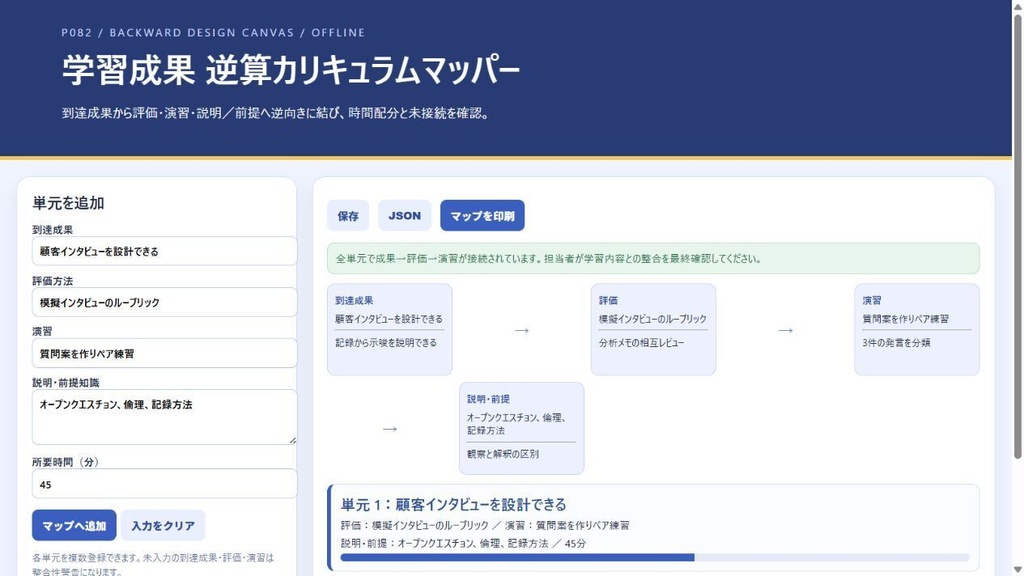Viewport: 1024px width, 576px height.
Task: Click '観察と解釈の区別' in prerequisites card
Action: (503, 454)
